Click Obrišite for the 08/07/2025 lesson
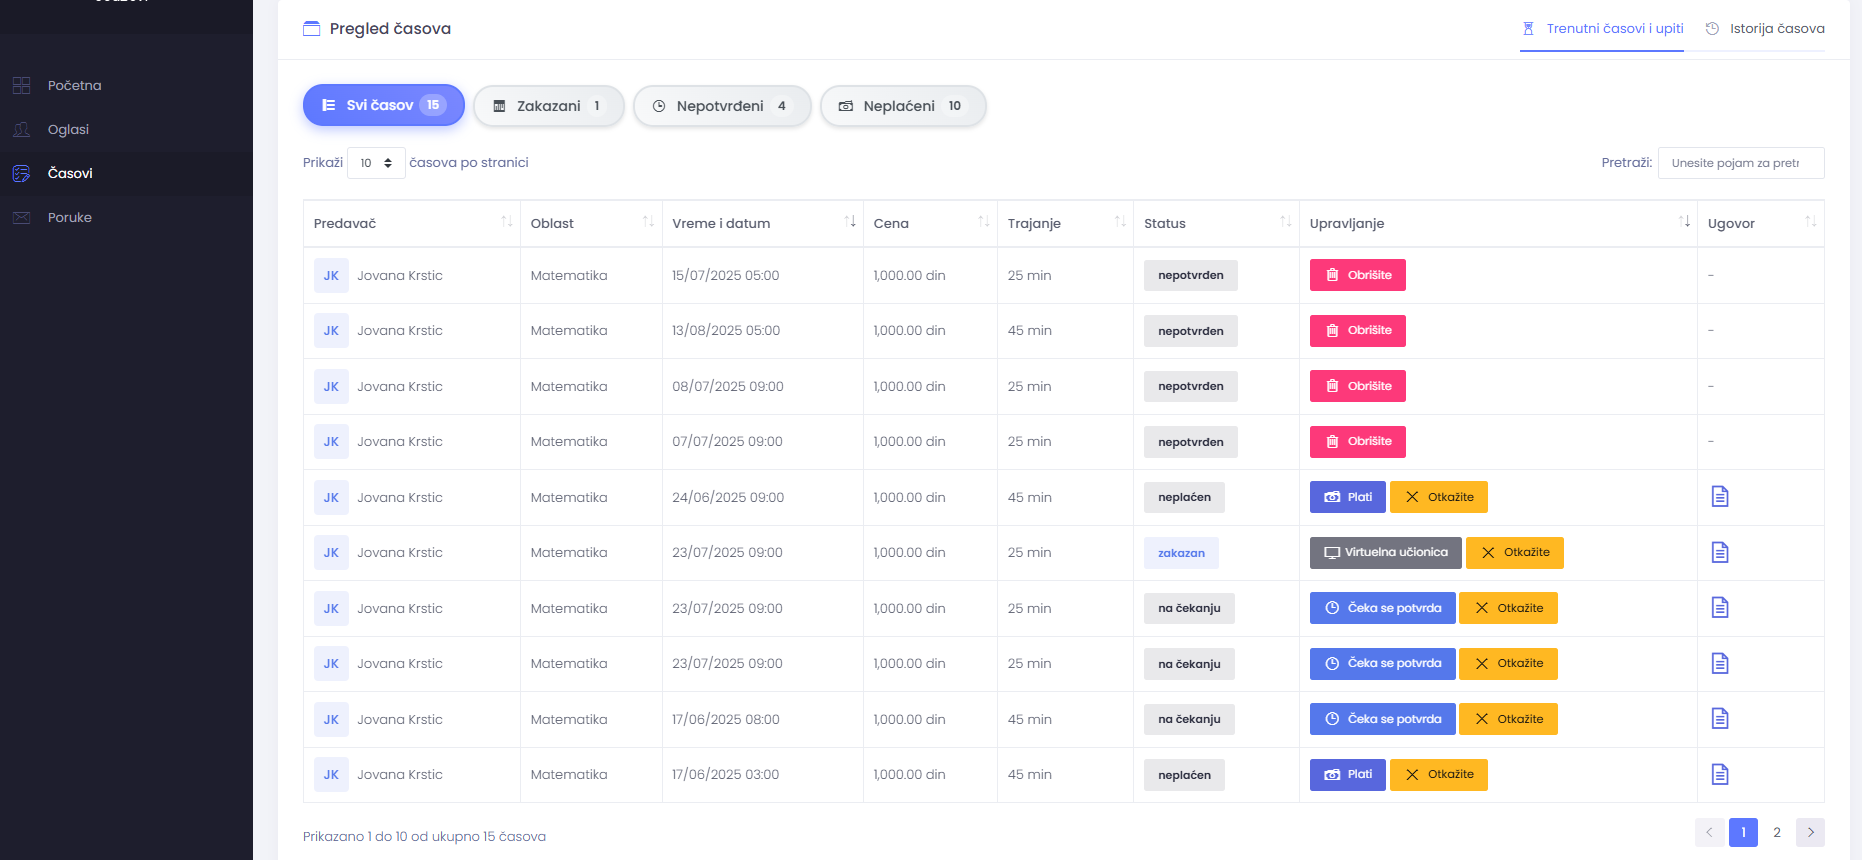The image size is (1862, 860). (x=1358, y=386)
